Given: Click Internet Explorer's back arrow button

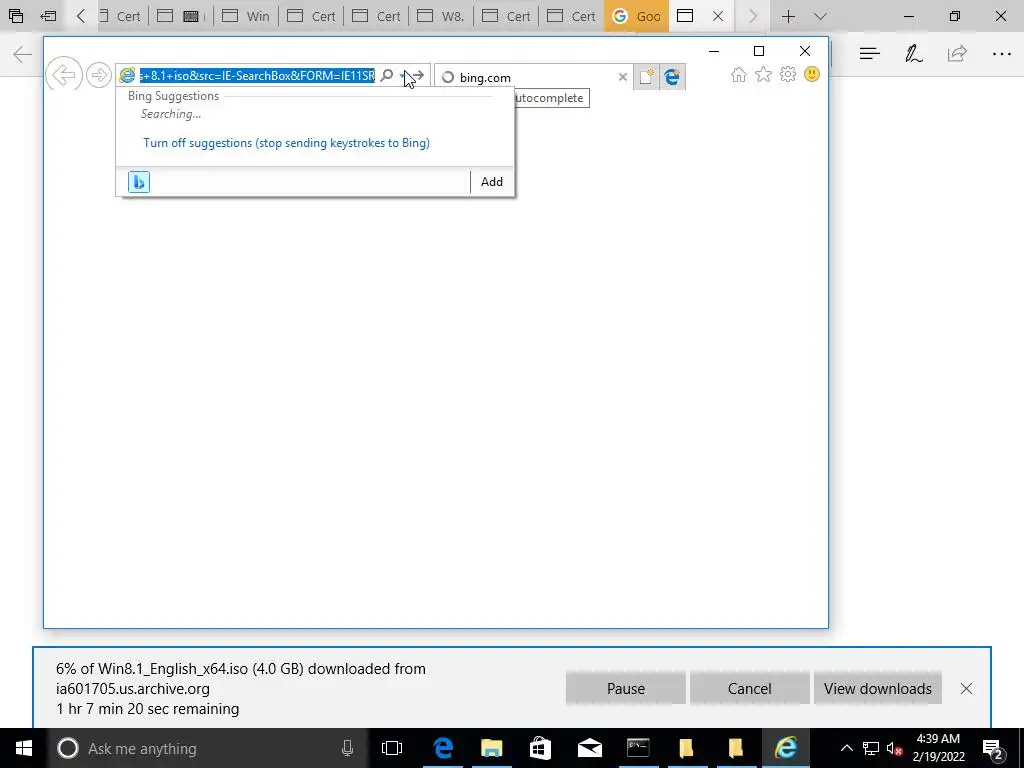Looking at the screenshot, I should [x=64, y=74].
